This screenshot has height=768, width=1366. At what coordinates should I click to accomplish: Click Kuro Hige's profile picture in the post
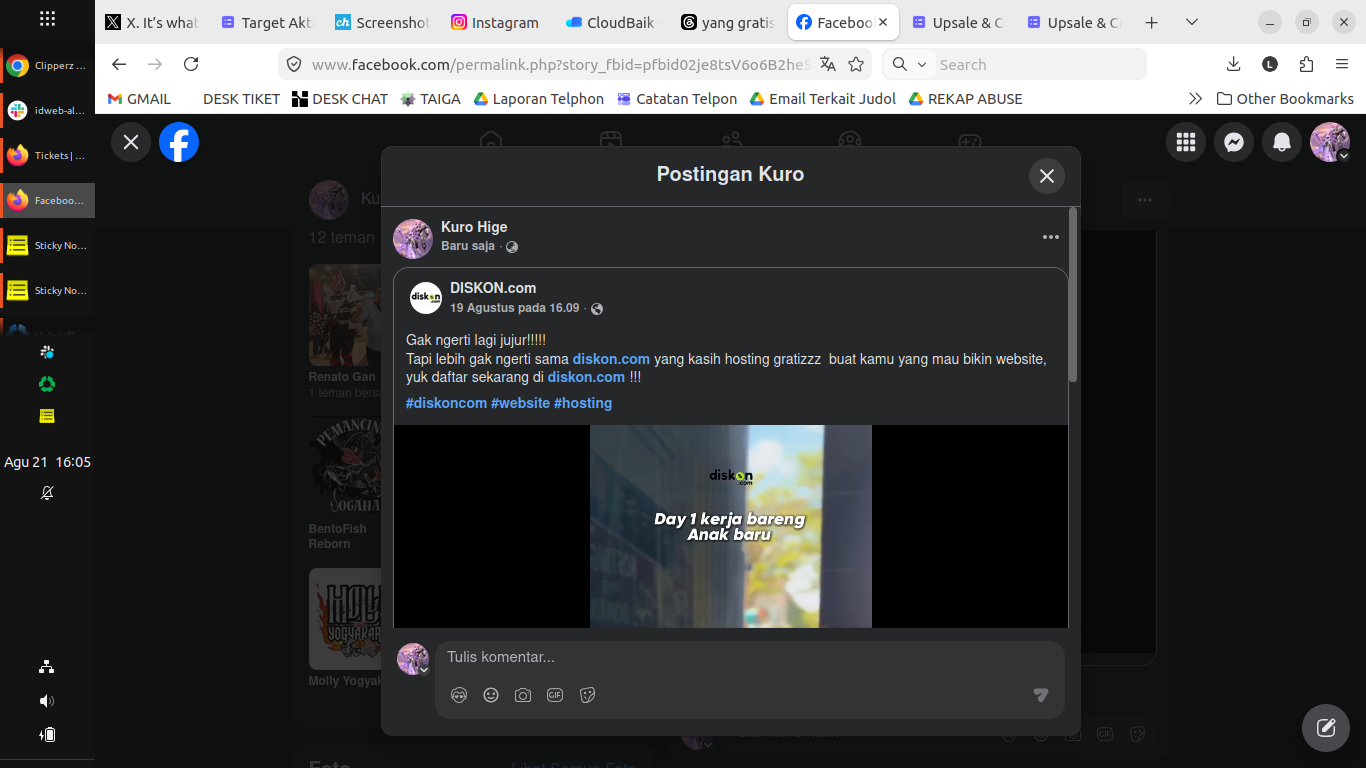(x=413, y=239)
